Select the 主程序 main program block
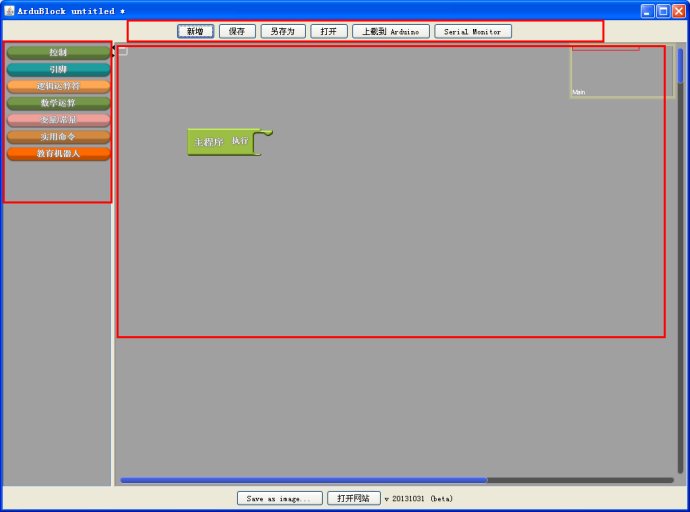690x512 pixels. click(x=220, y=142)
